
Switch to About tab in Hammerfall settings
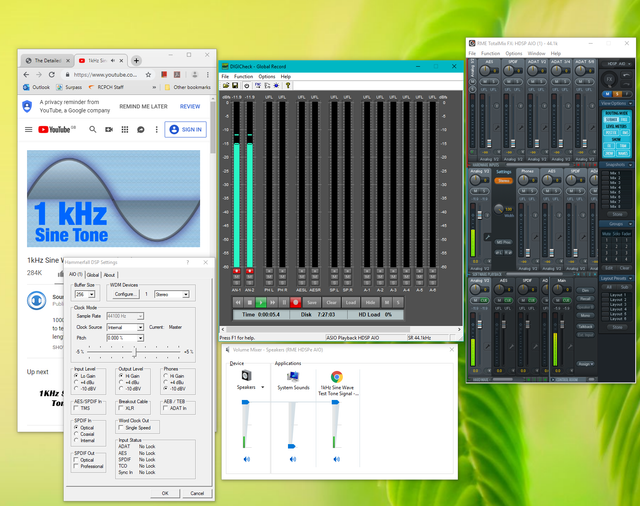(109, 275)
